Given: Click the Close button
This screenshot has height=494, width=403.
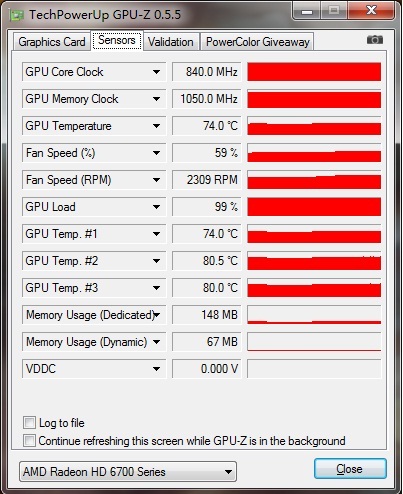Looking at the screenshot, I should (350, 468).
